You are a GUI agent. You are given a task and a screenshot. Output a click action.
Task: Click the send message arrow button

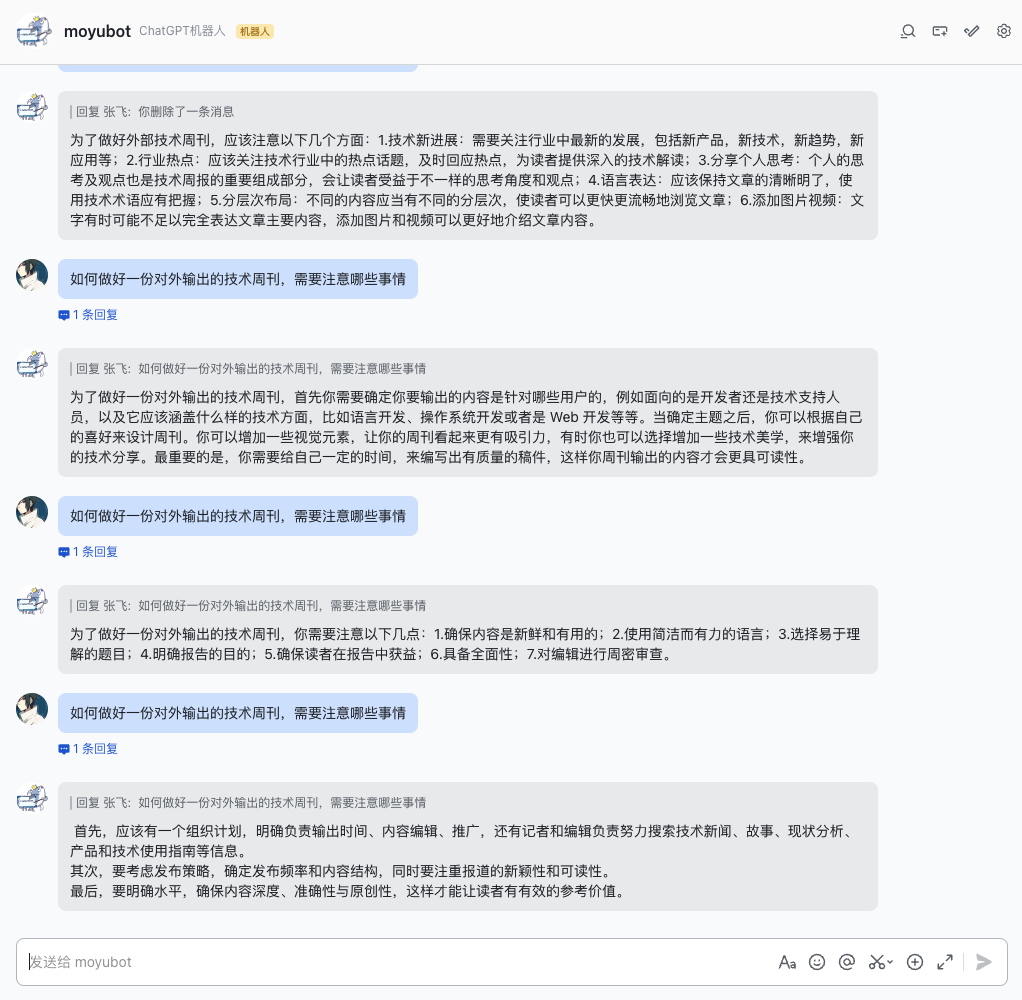point(984,962)
